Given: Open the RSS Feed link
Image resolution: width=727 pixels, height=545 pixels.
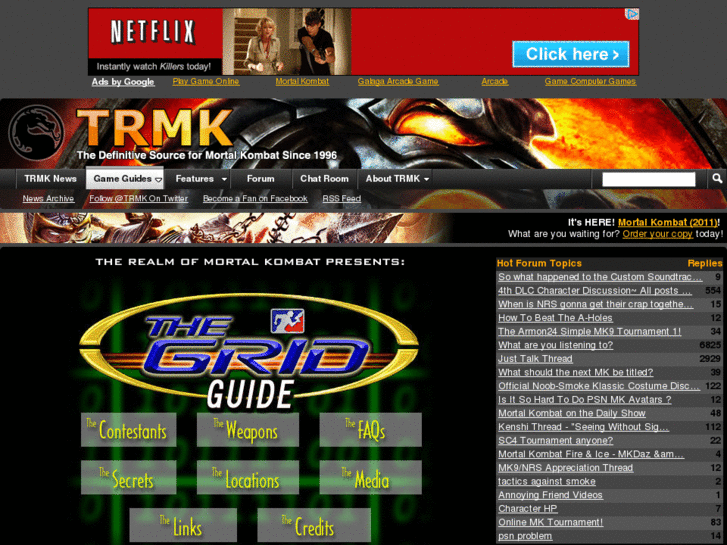Looking at the screenshot, I should 342,199.
